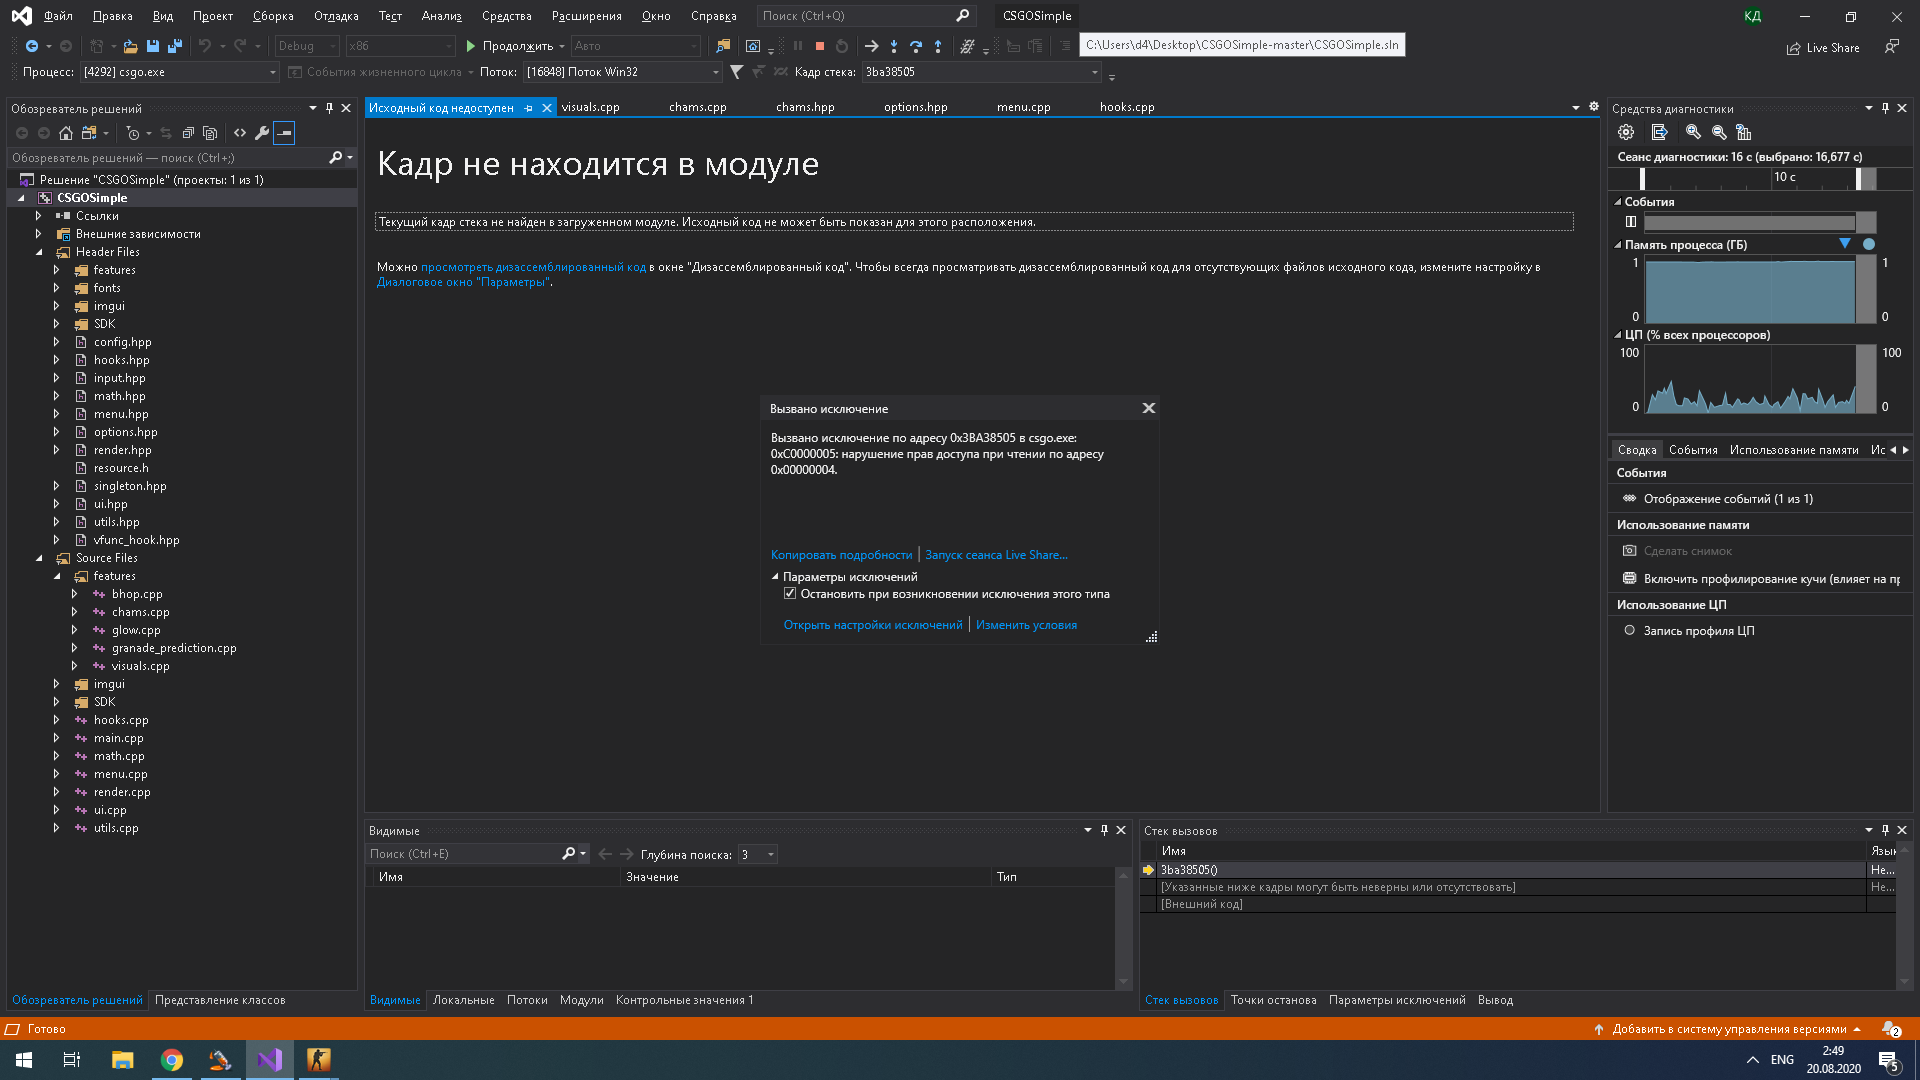This screenshot has height=1080, width=1920.
Task: Click the Step Into arrow icon
Action: [893, 46]
